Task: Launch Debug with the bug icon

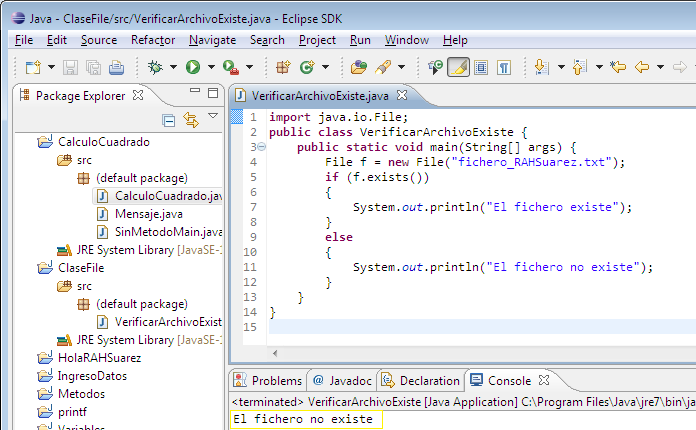Action: tap(155, 67)
